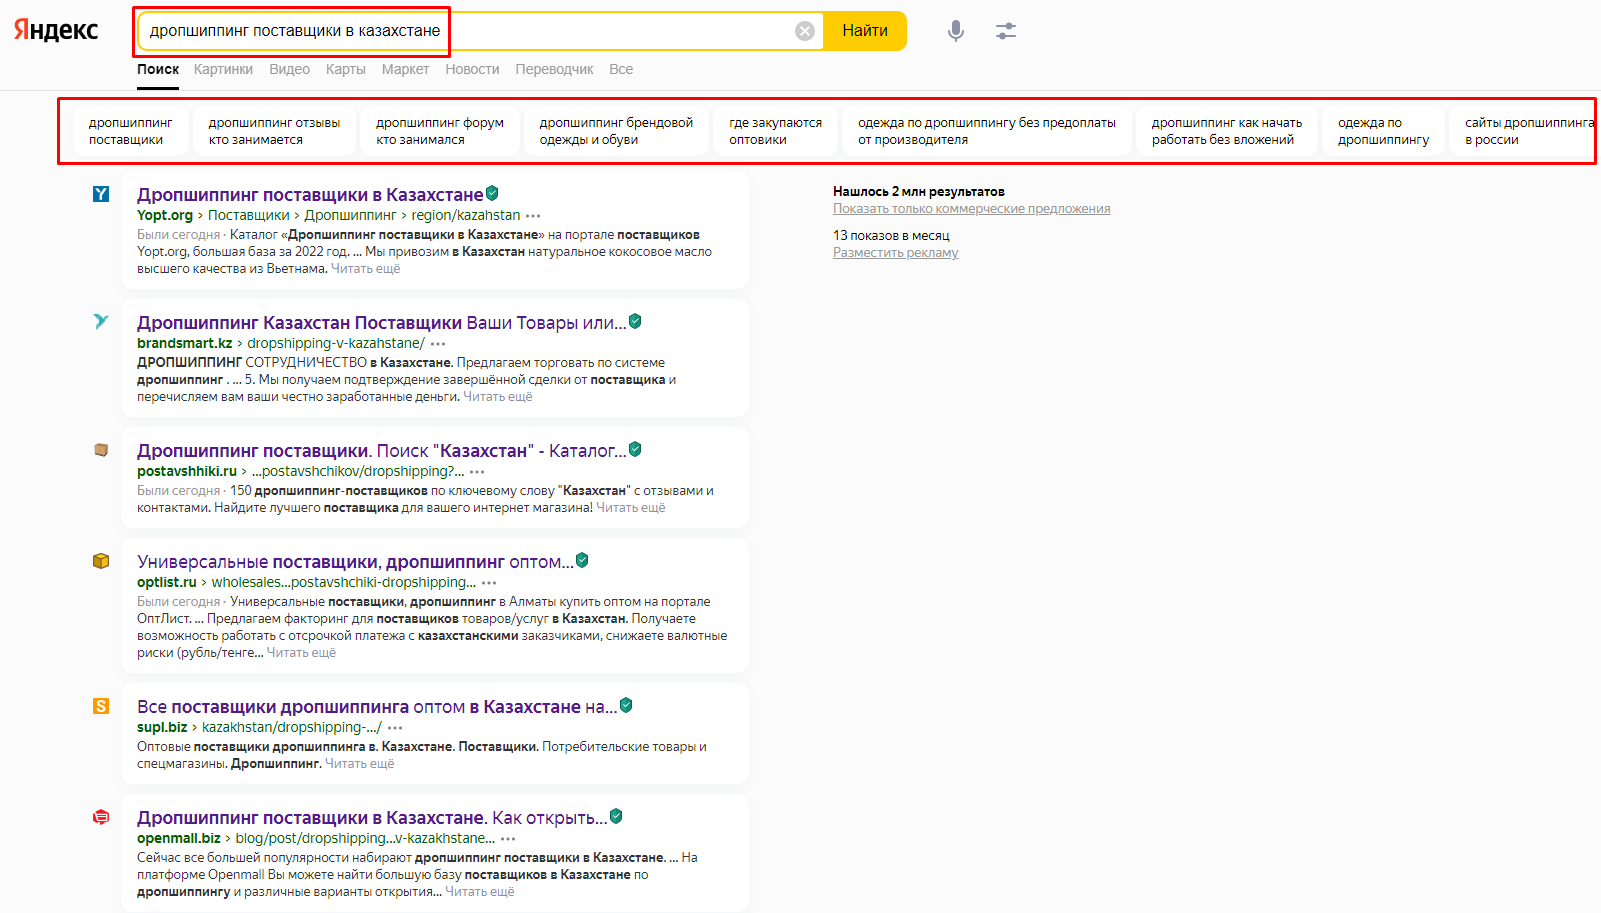Click the optlist.ru favicon
The height and width of the screenshot is (913, 1601).
(101, 561)
